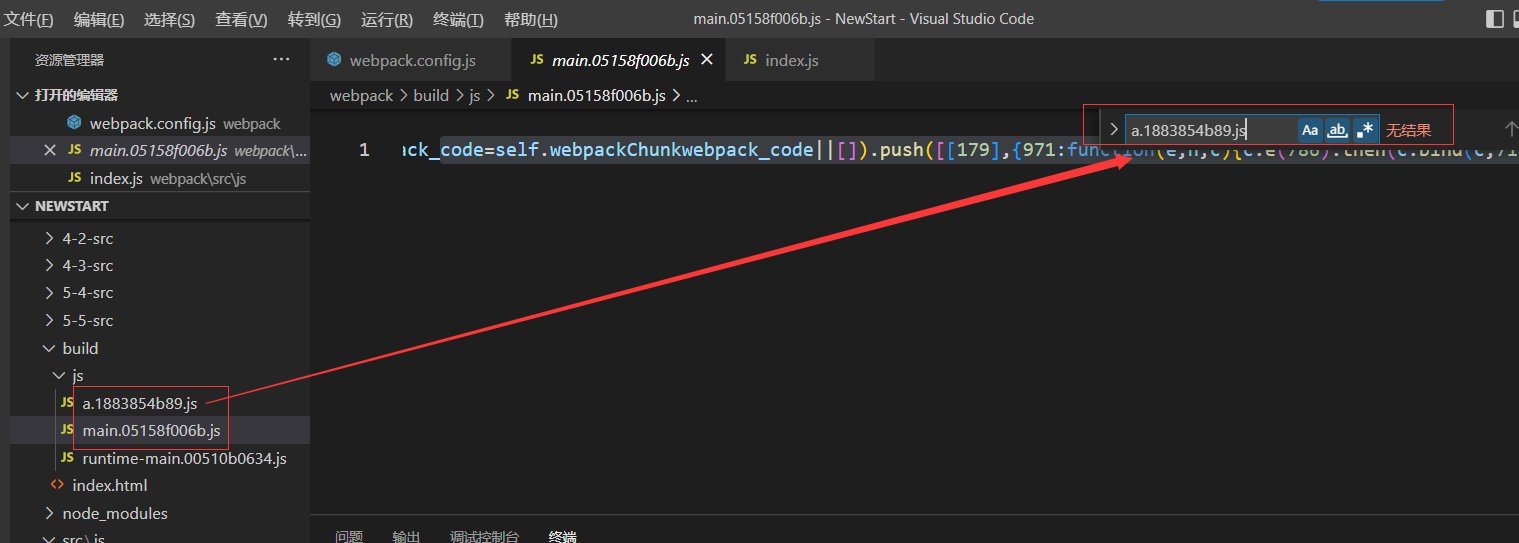
Task: Switch to main.05158f006b.js editor tab
Action: tap(618, 60)
